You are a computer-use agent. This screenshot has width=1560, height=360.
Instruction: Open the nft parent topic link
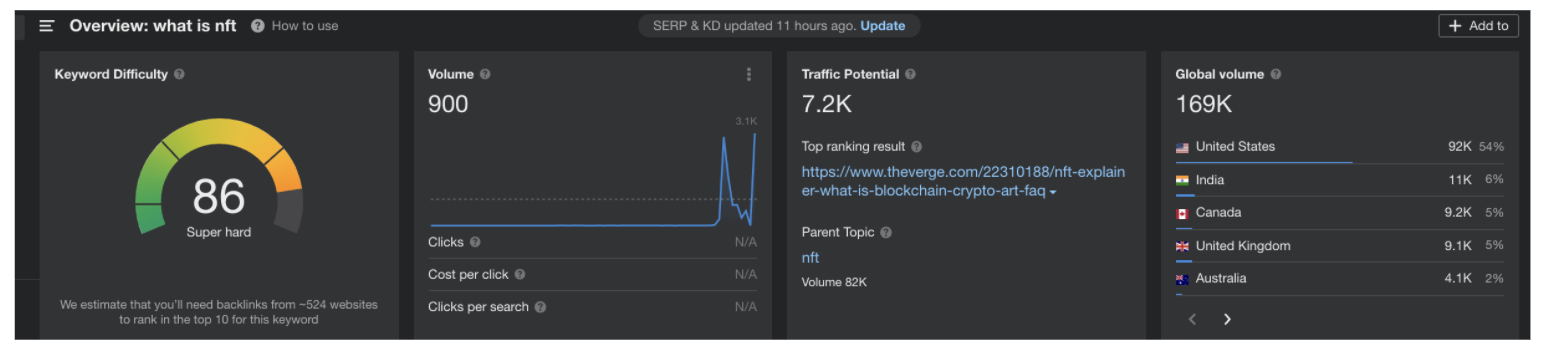[x=810, y=257]
